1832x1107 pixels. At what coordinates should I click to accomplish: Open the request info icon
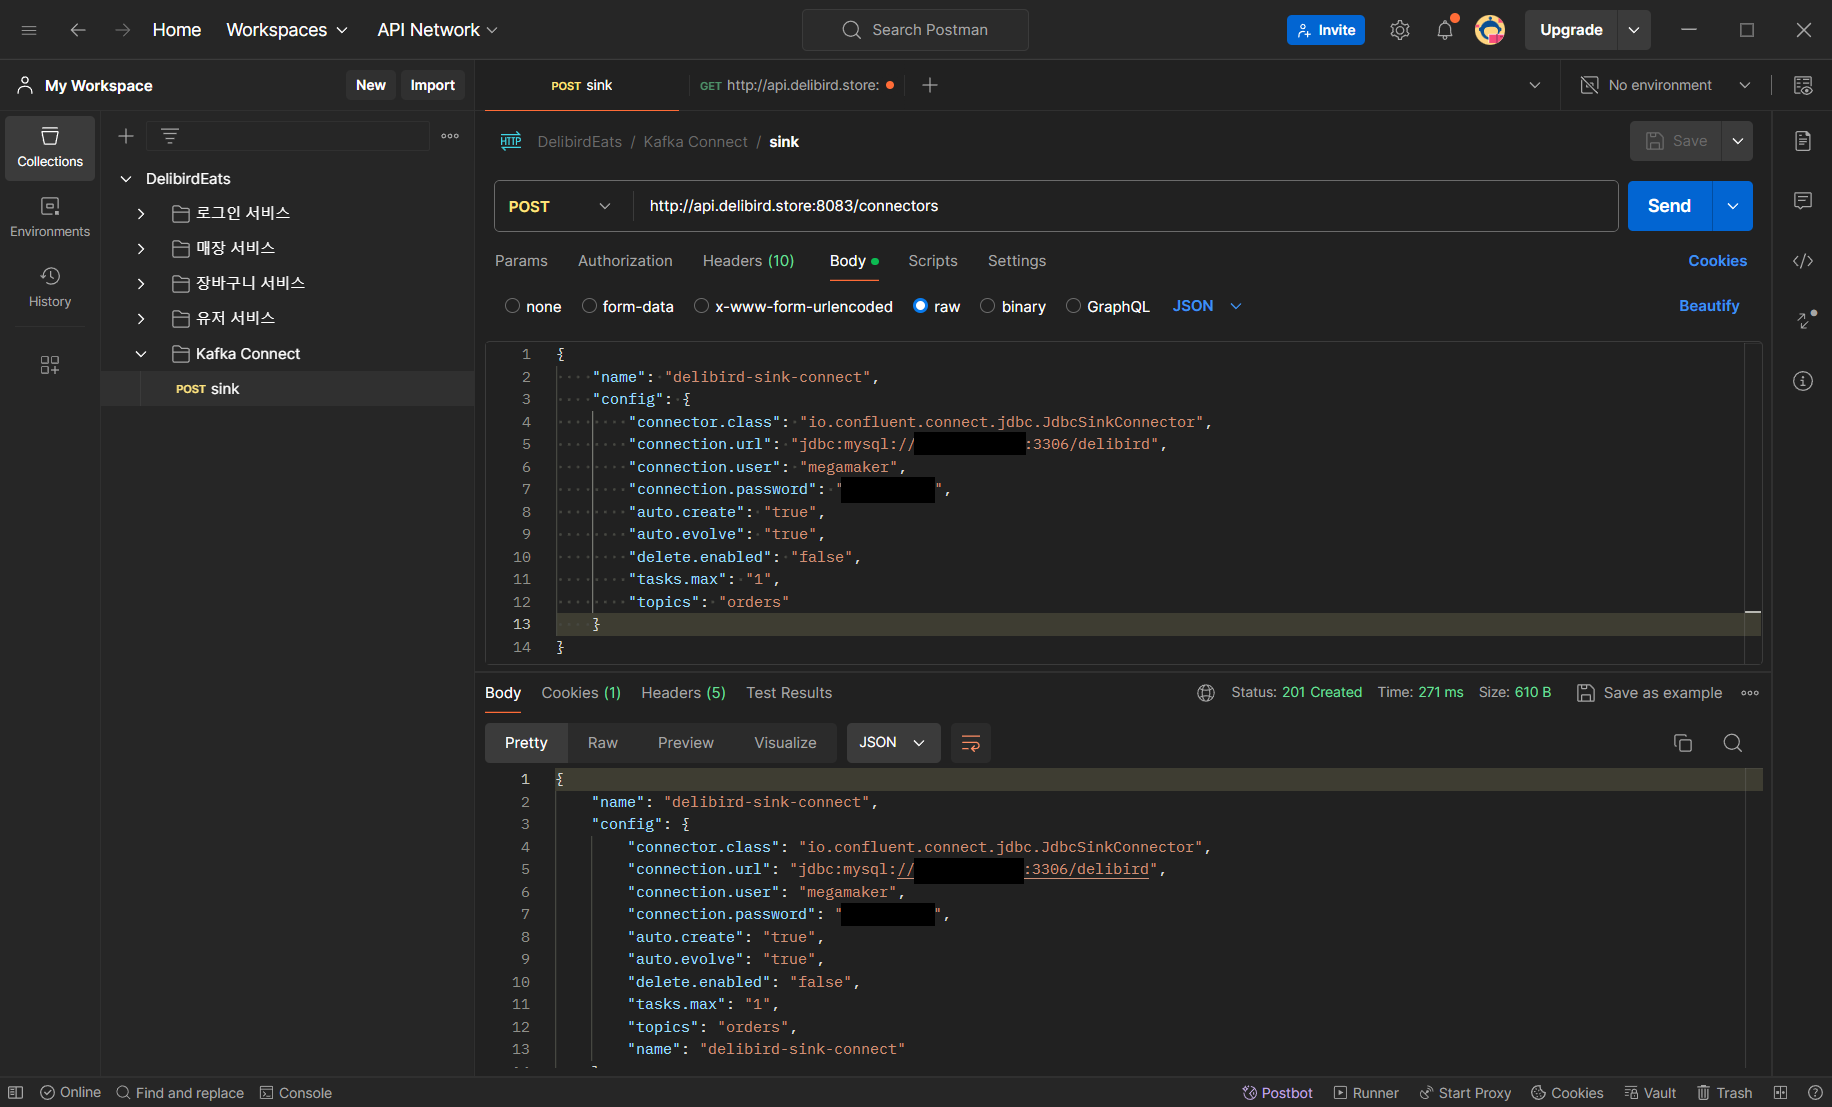click(1803, 381)
